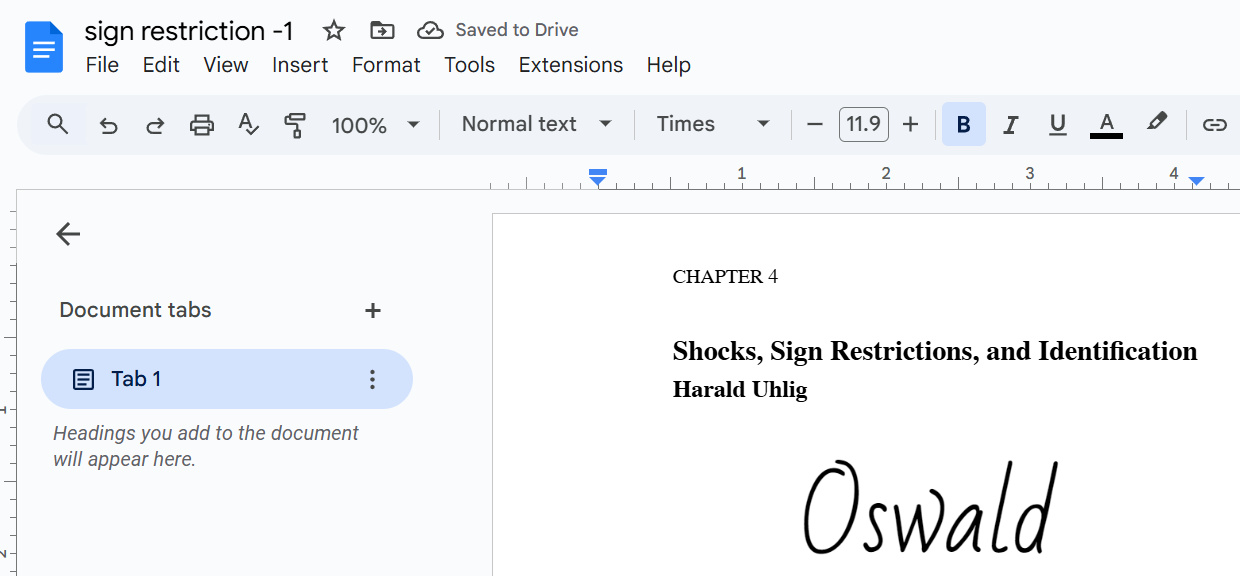Image resolution: width=1240 pixels, height=576 pixels.
Task: Insert a link
Action: tap(1215, 124)
